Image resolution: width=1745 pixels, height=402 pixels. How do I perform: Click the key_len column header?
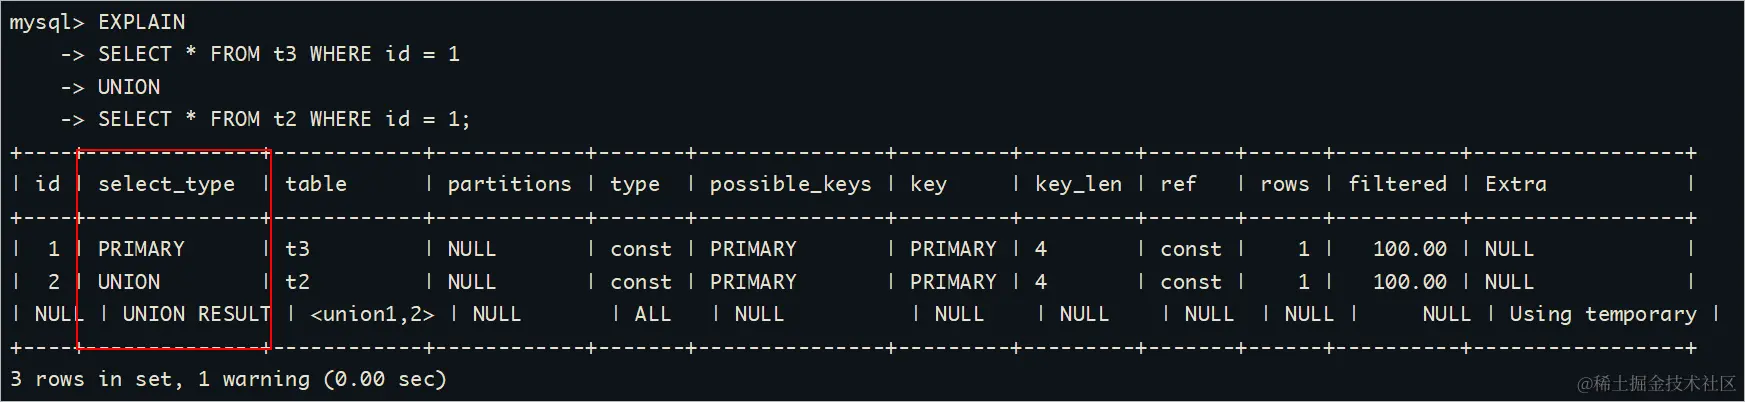1078,184
